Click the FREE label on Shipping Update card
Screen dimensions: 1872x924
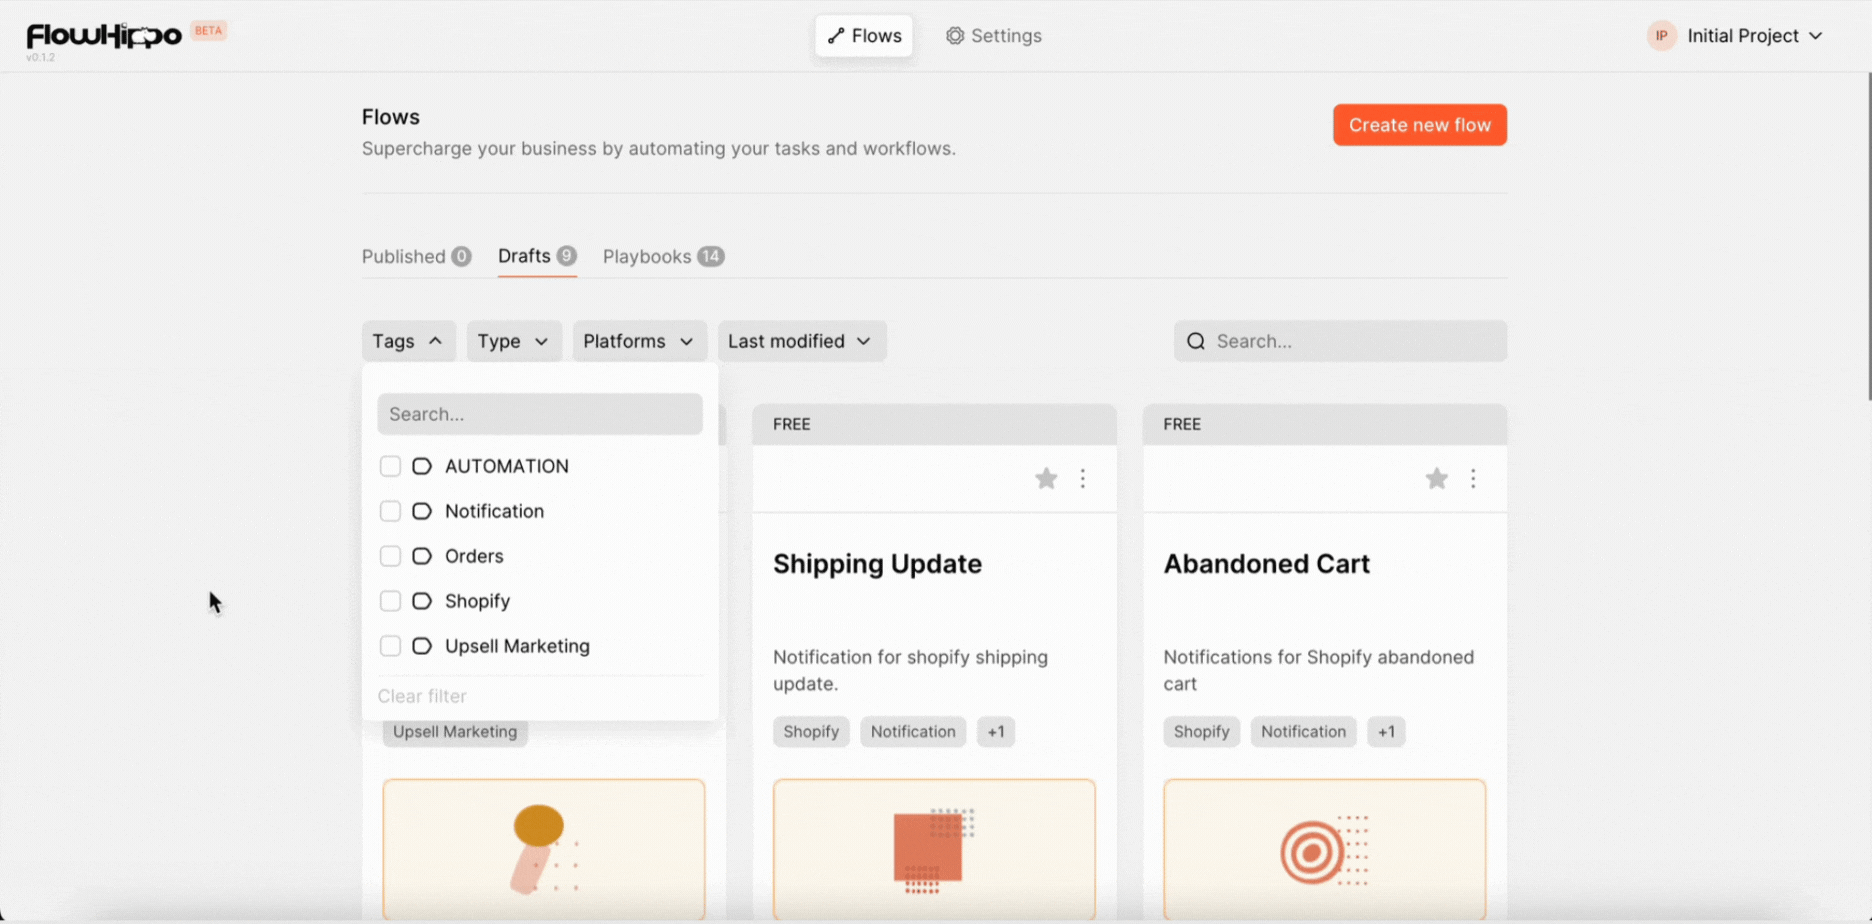(792, 424)
